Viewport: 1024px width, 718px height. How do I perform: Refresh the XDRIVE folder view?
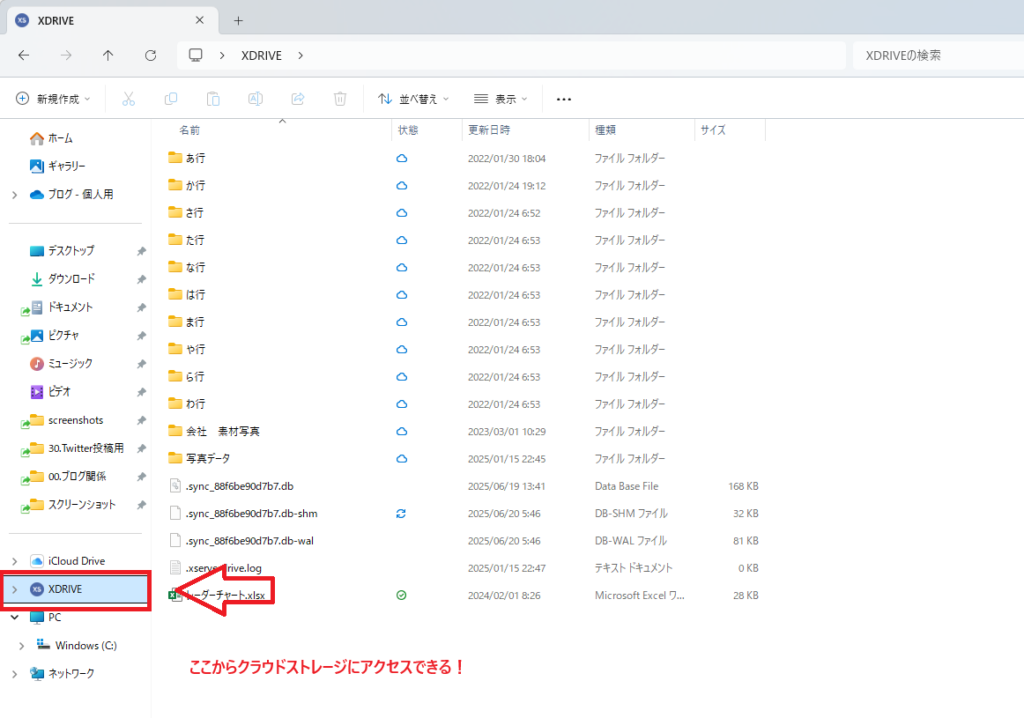pyautogui.click(x=150, y=56)
